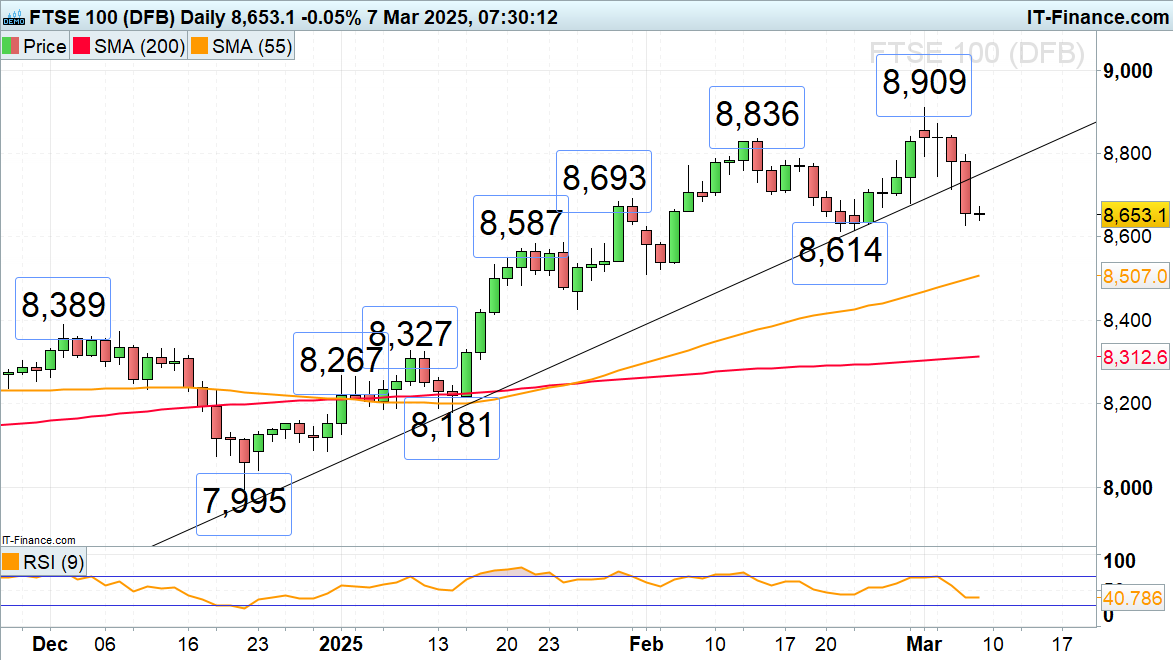The image size is (1173, 660).
Task: Click the RSI value tag showing 40.786
Action: [x=1135, y=599]
